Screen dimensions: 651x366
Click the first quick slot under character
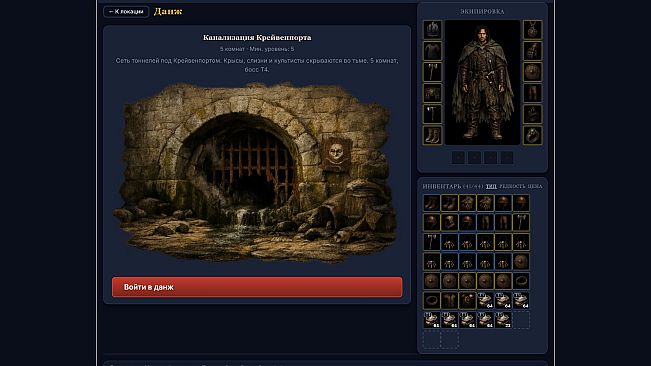458,158
